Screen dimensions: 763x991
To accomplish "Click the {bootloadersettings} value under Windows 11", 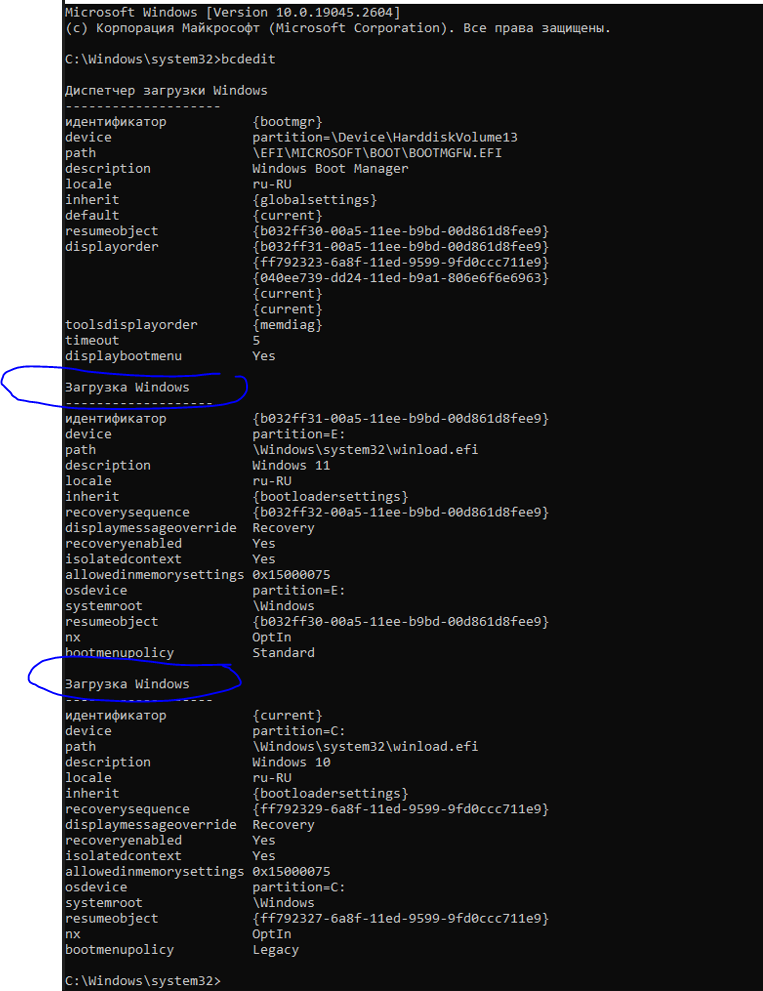I will point(330,497).
